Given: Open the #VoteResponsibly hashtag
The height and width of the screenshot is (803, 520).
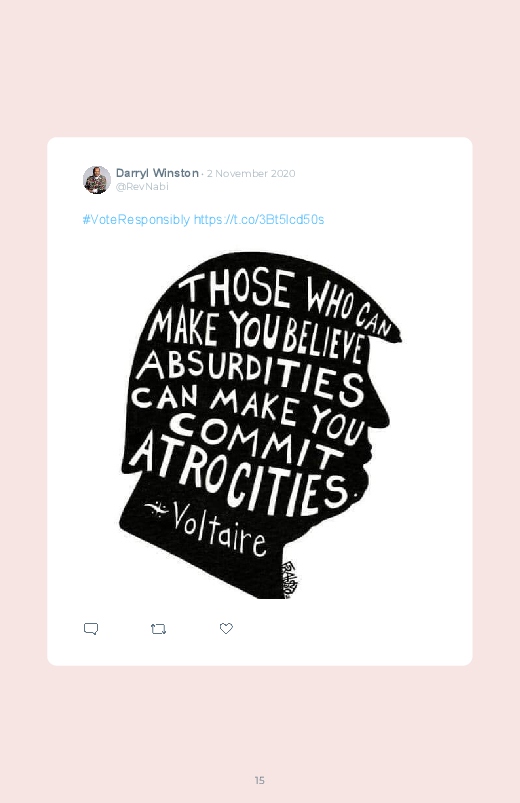Looking at the screenshot, I should [x=136, y=220].
